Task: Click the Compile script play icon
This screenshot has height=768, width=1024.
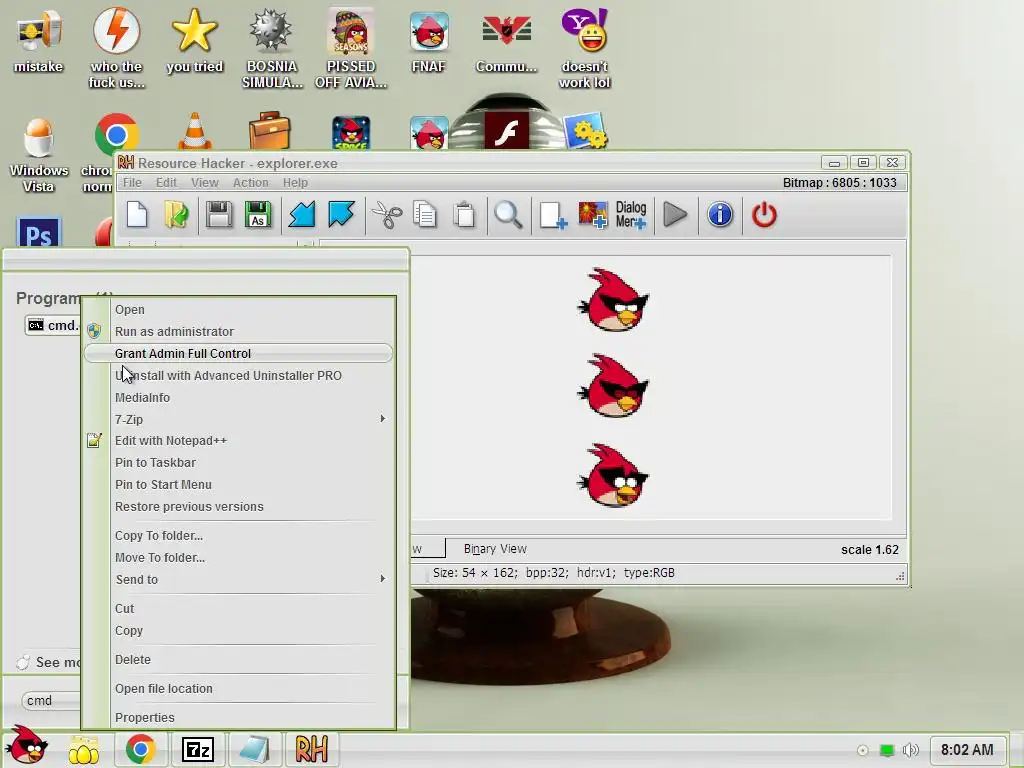Action: [x=675, y=215]
